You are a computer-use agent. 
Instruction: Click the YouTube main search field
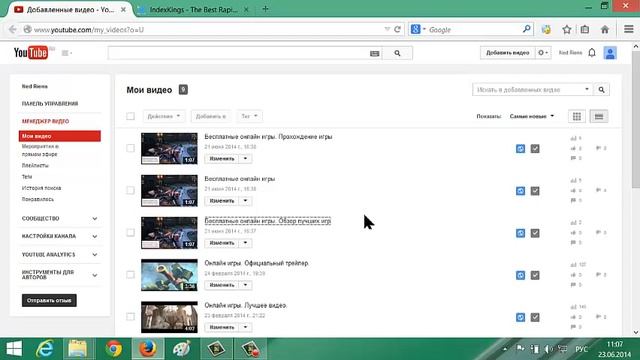point(245,53)
